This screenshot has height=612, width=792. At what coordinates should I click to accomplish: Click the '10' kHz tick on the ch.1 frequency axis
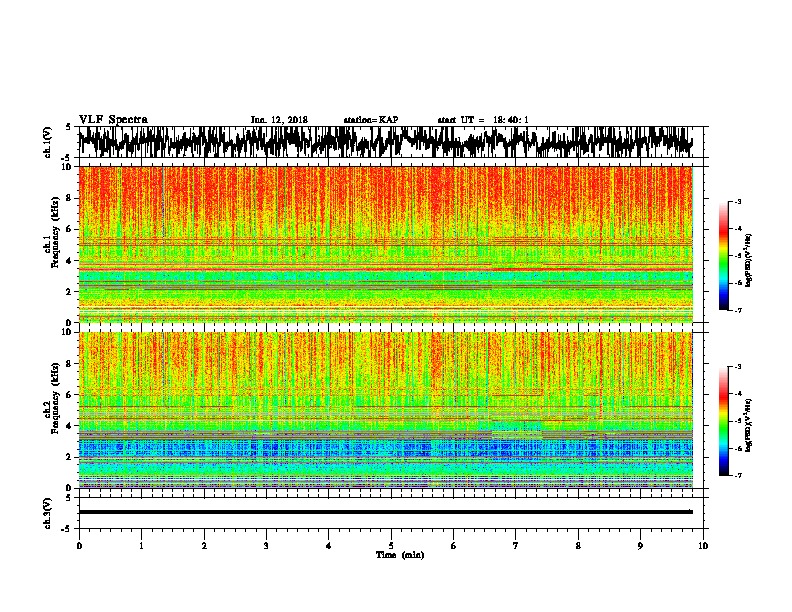[x=67, y=167]
